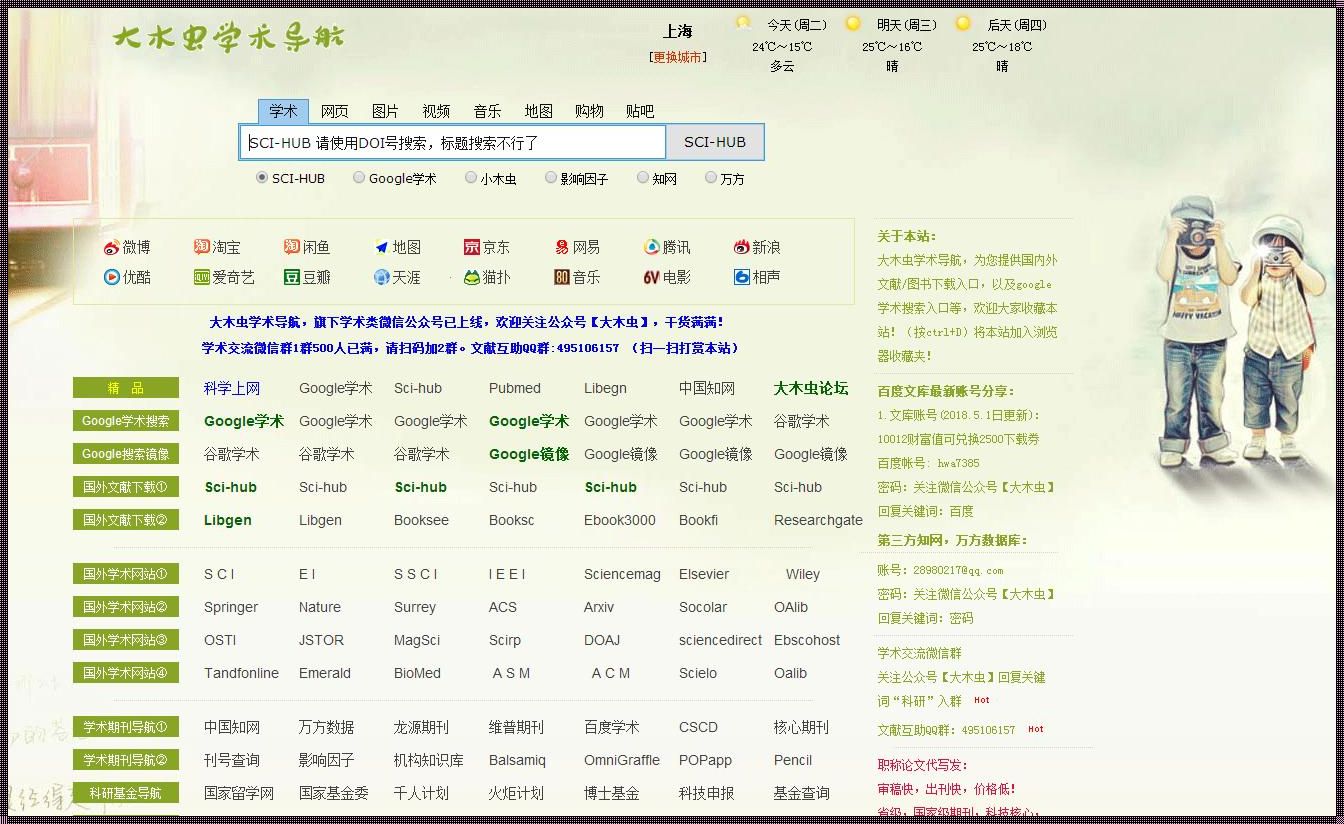Open the 闲鱼 icon link
This screenshot has width=1344, height=824.
(307, 247)
